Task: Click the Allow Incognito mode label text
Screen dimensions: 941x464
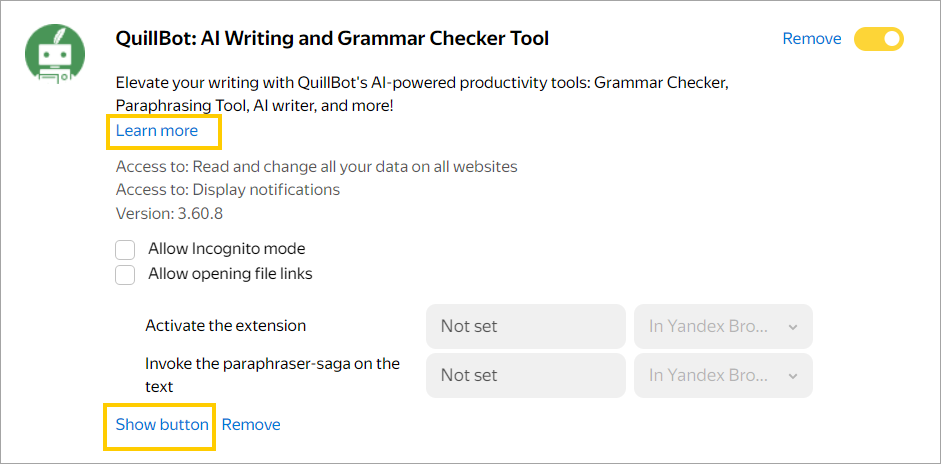Action: [x=226, y=249]
